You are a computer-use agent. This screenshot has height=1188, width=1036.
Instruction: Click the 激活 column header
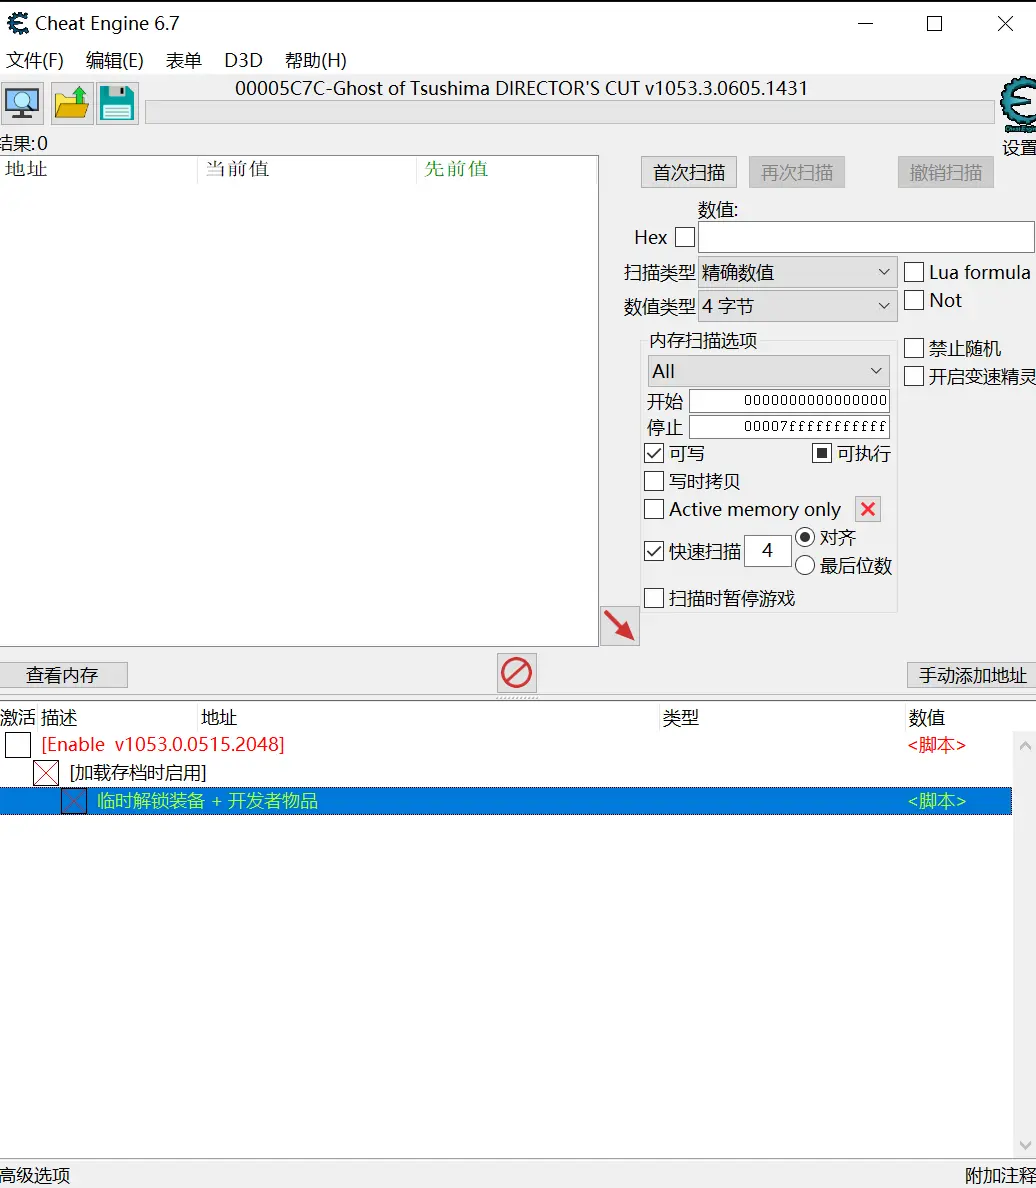coord(18,717)
